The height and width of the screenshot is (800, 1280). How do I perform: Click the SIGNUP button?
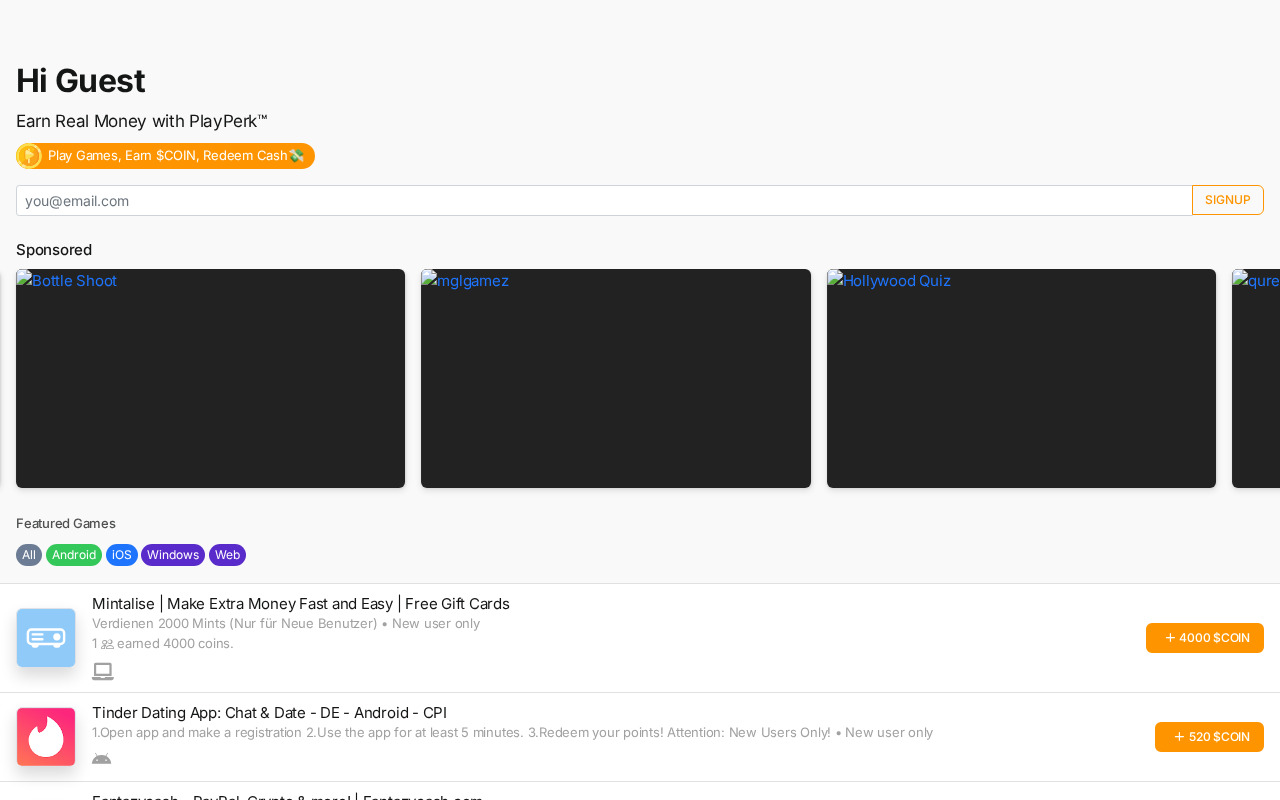[1228, 200]
